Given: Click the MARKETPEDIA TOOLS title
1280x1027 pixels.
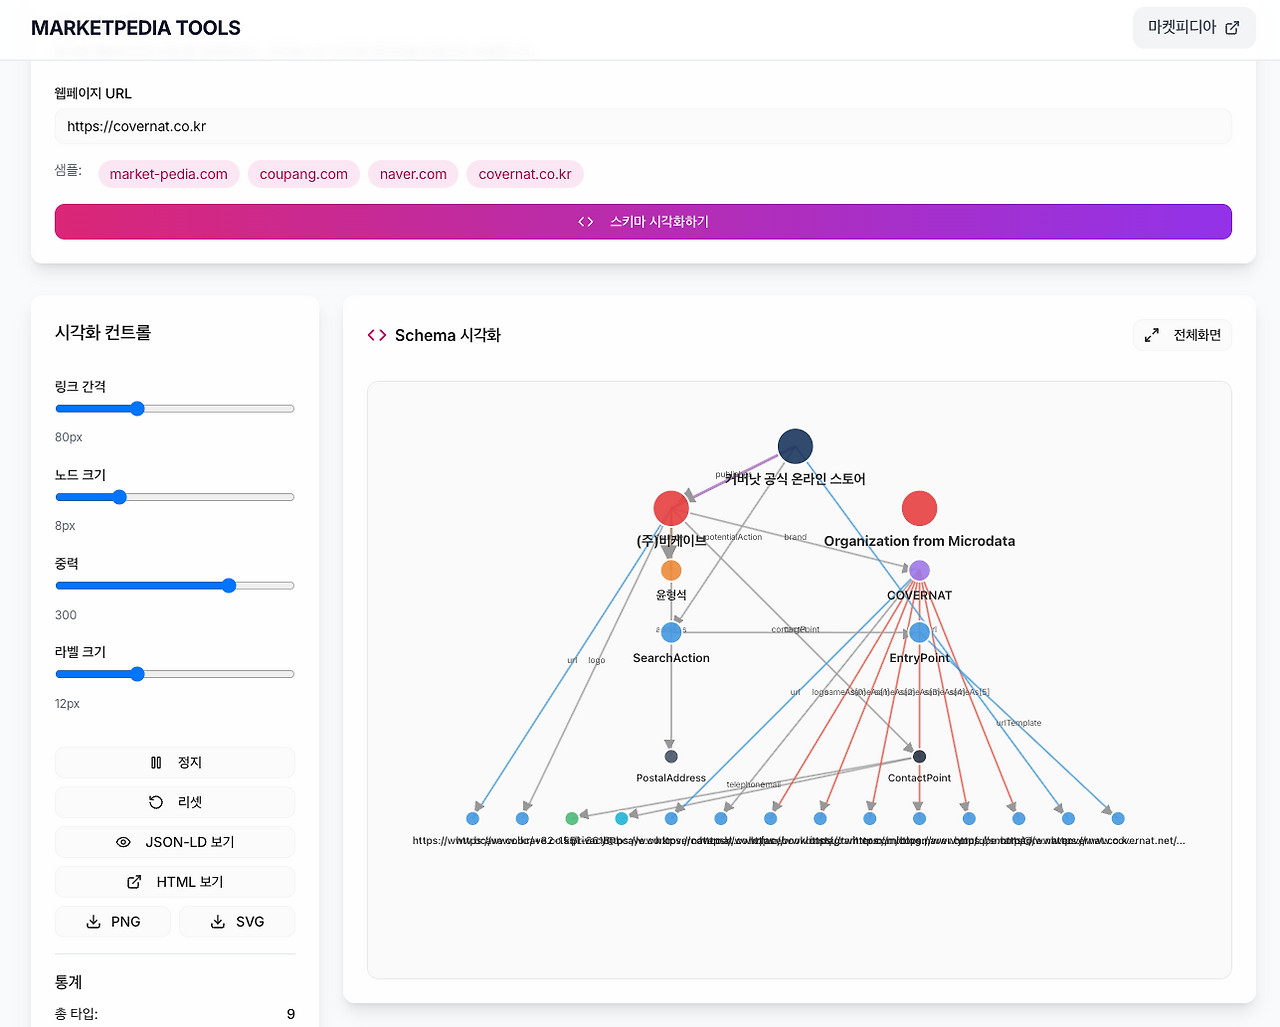Looking at the screenshot, I should point(136,28).
